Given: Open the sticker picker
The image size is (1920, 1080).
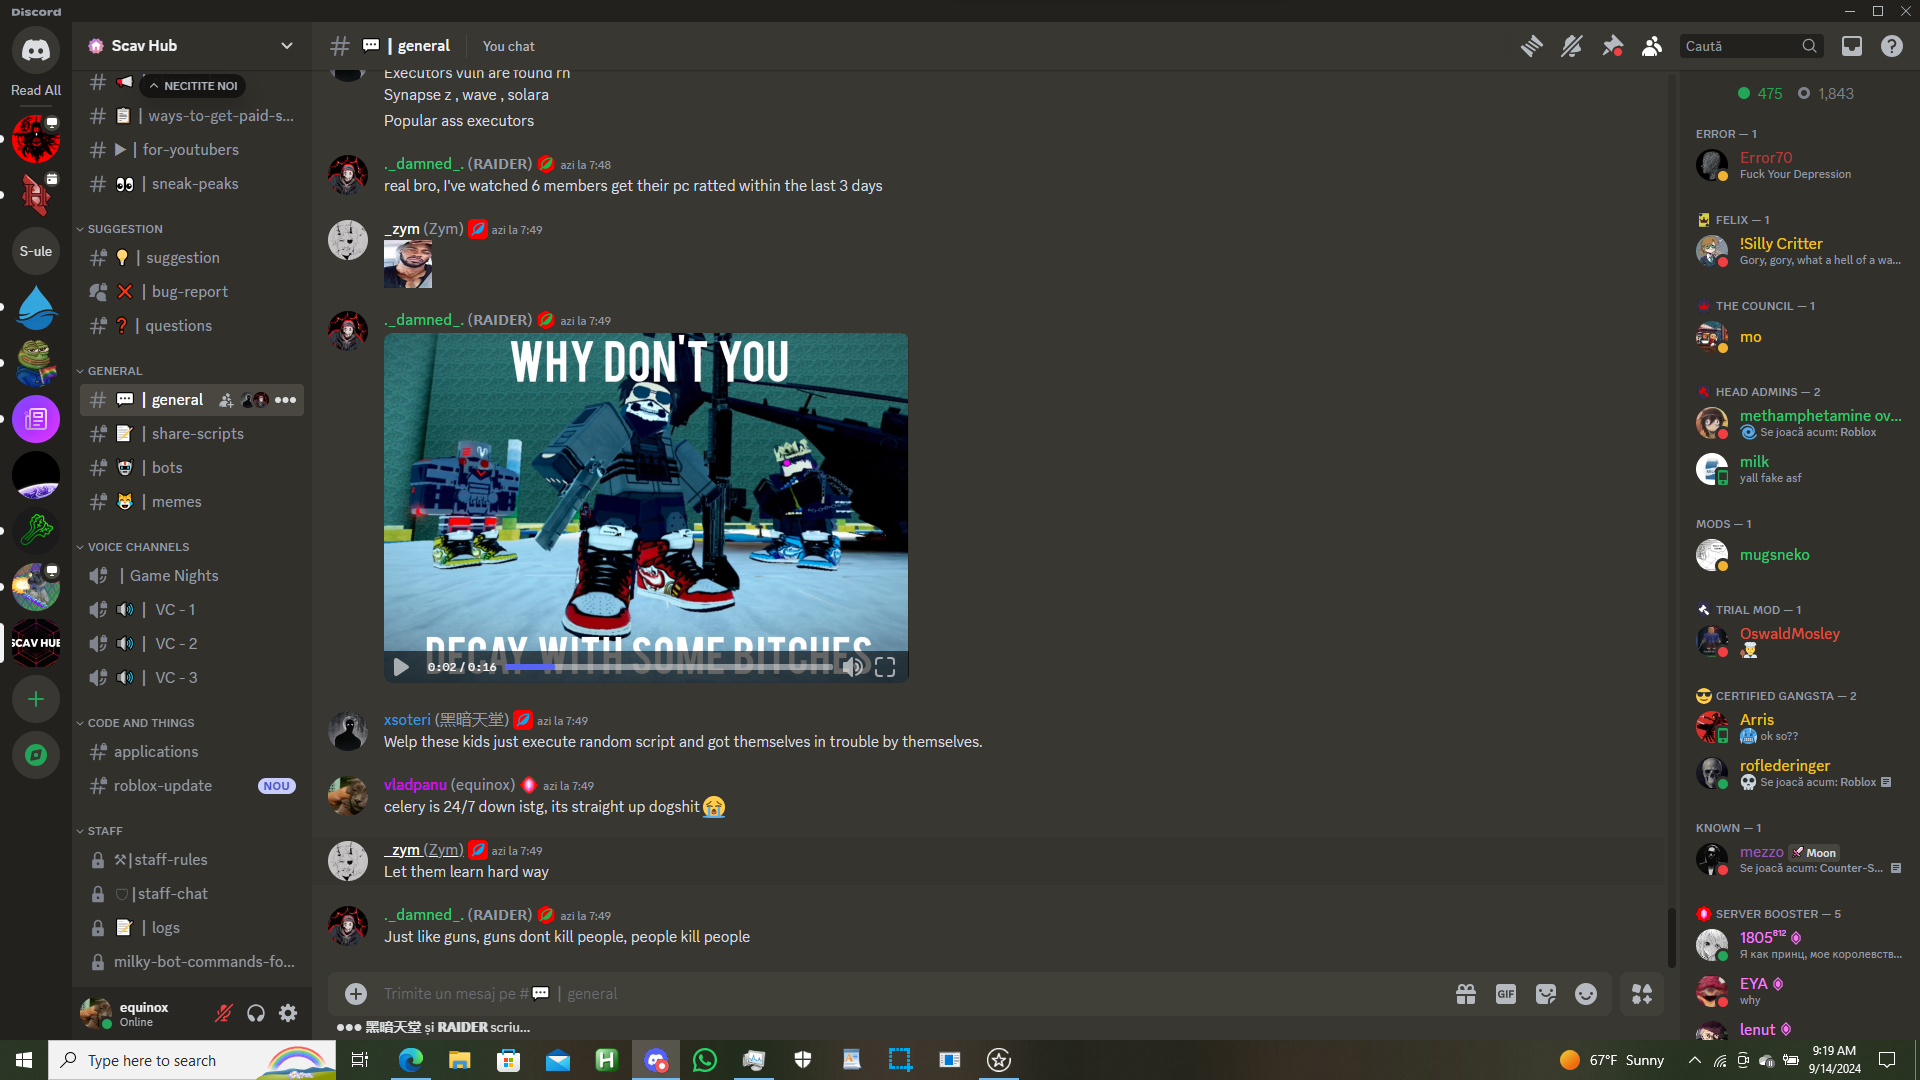Looking at the screenshot, I should pos(1546,994).
